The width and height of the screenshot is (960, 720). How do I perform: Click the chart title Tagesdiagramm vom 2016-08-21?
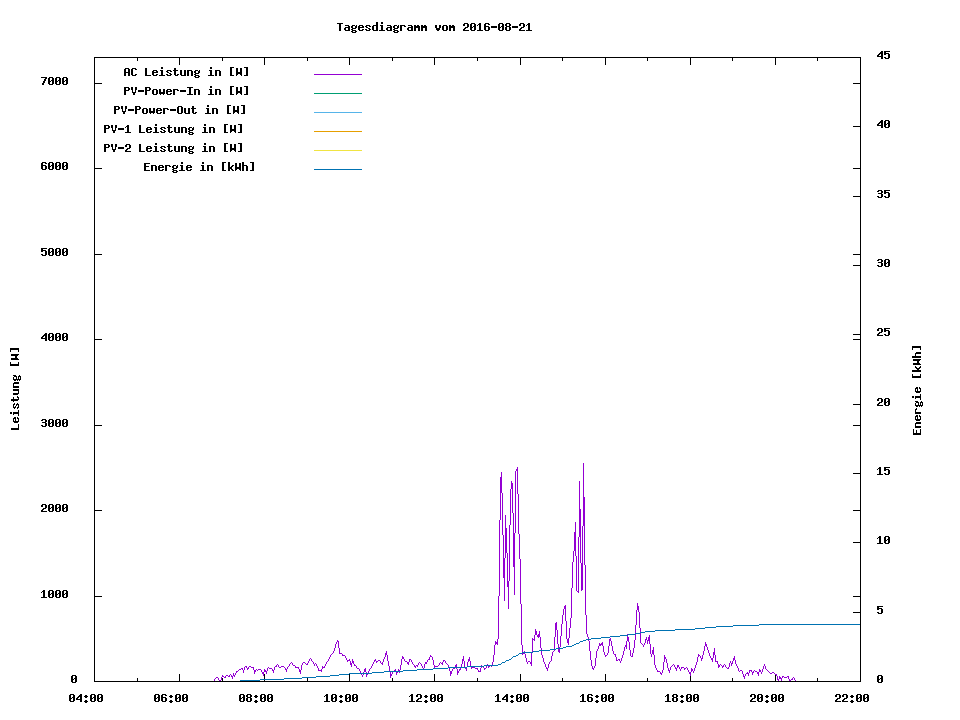434,27
